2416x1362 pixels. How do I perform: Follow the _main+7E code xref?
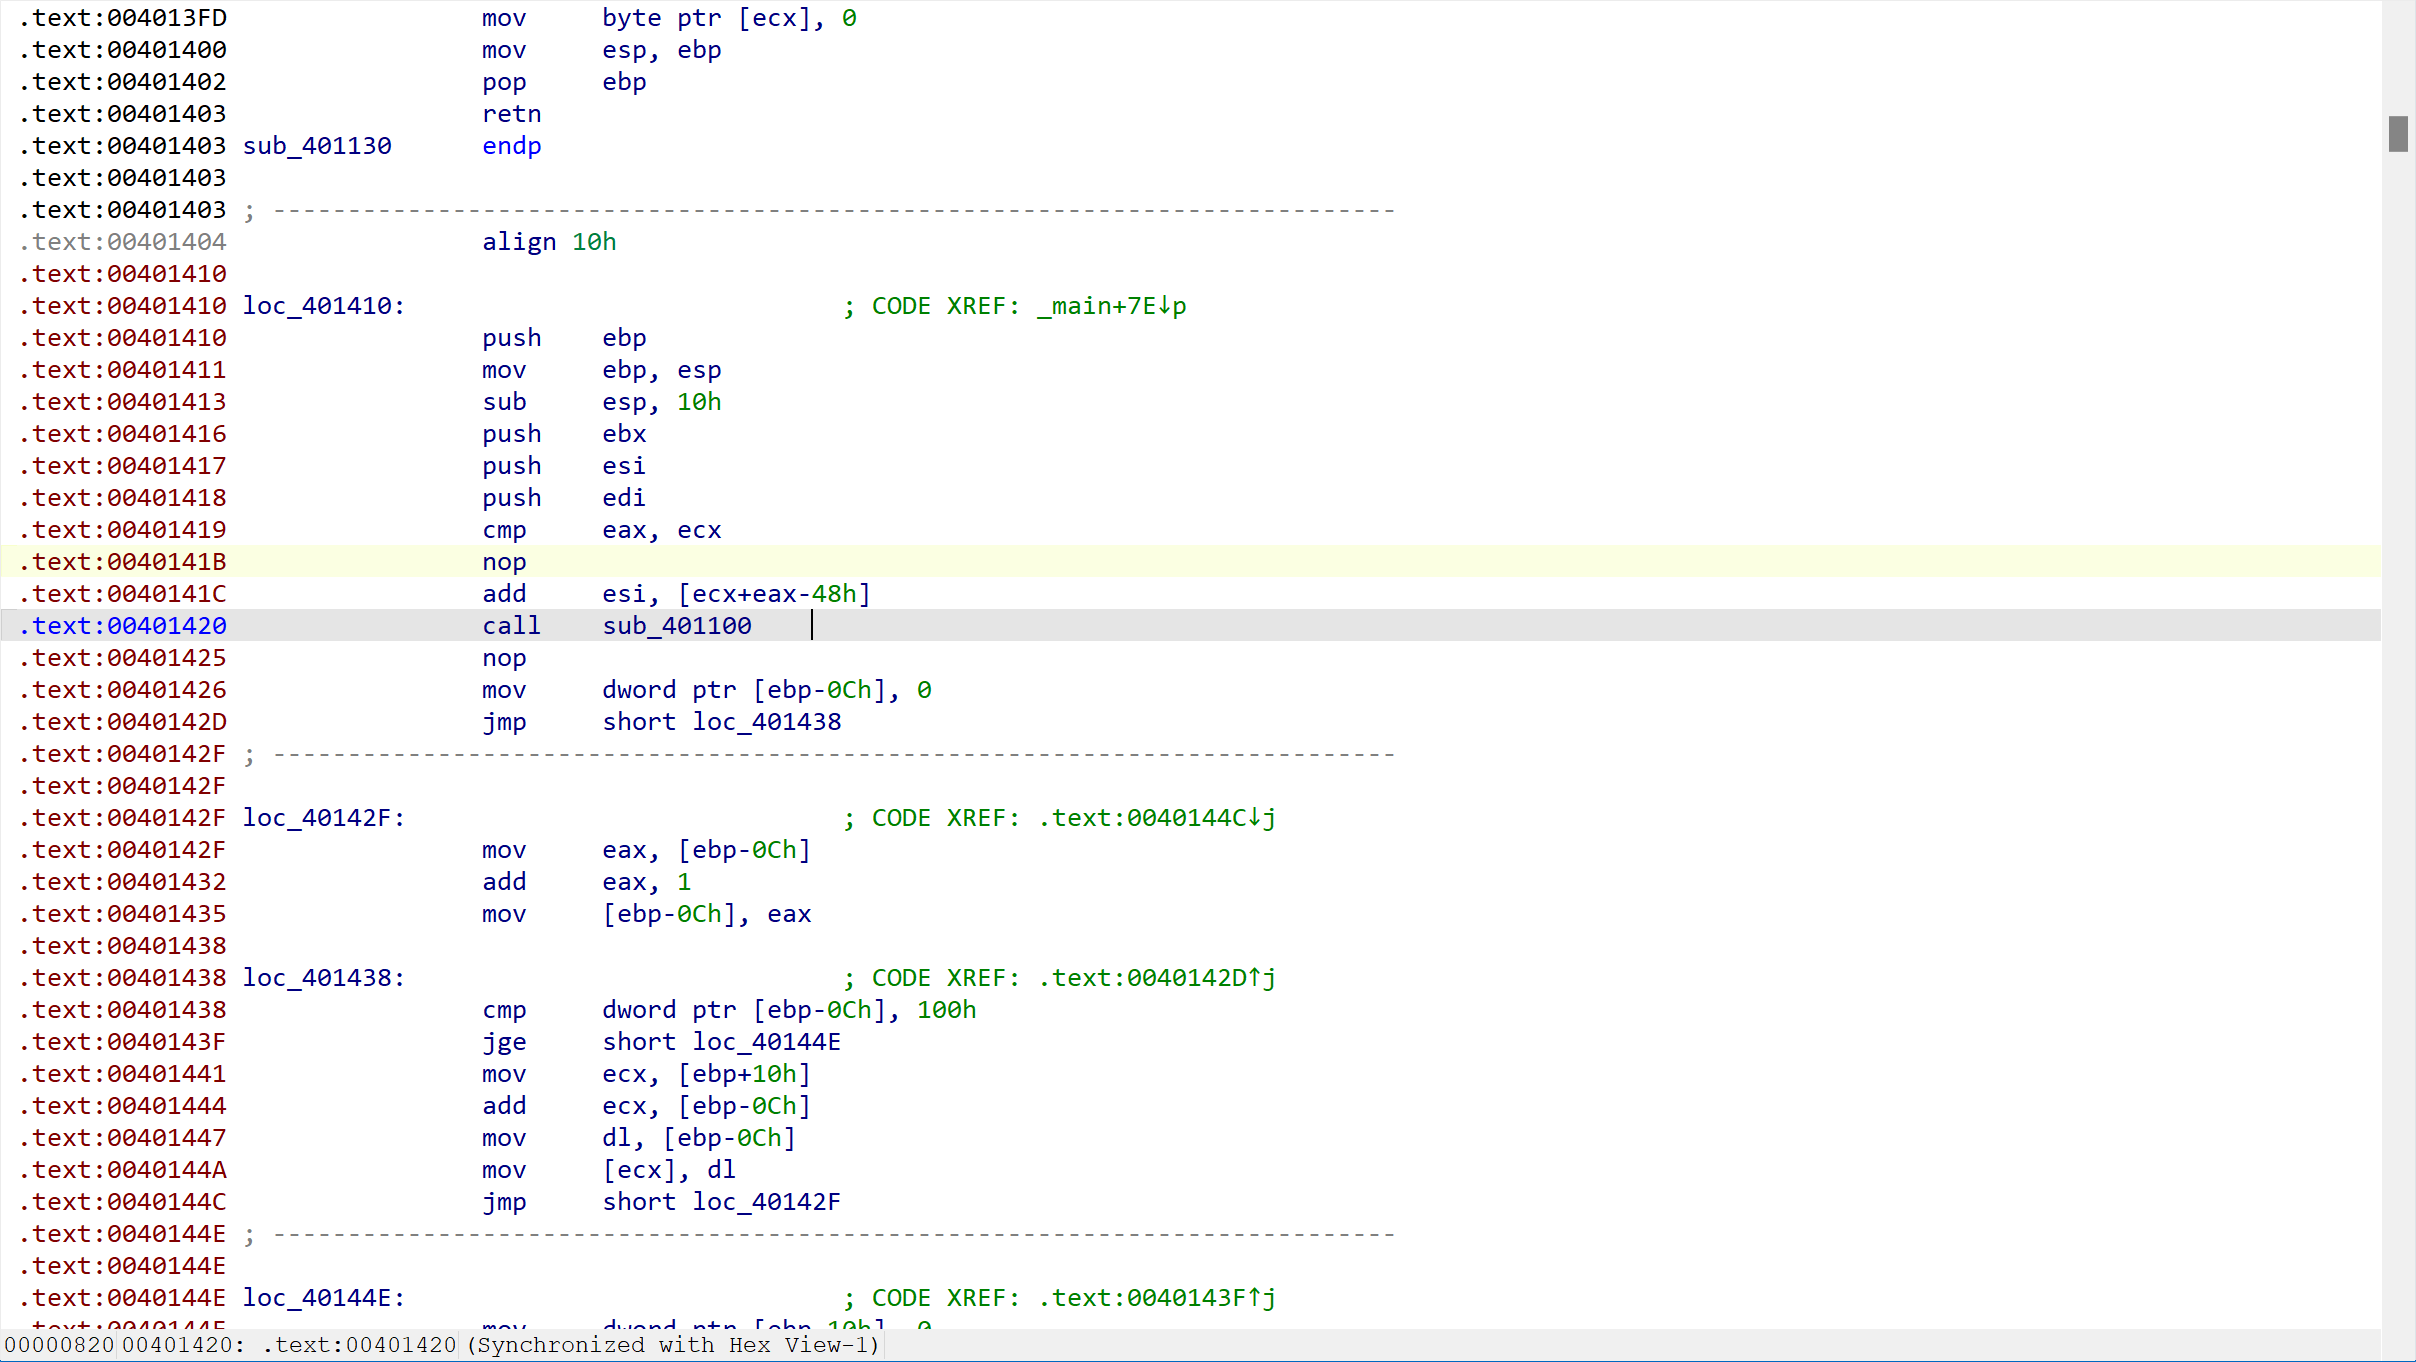1112,306
